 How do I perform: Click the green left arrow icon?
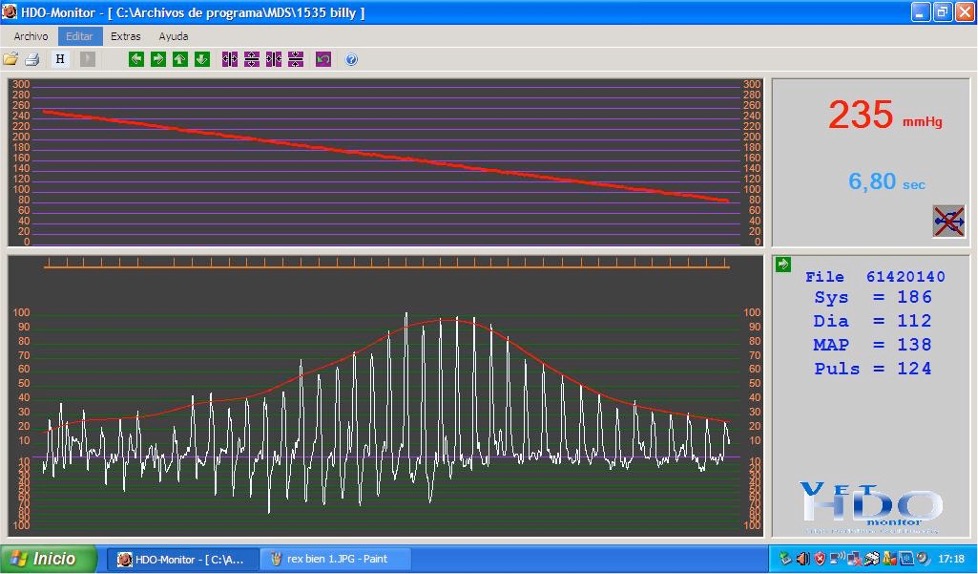point(136,60)
